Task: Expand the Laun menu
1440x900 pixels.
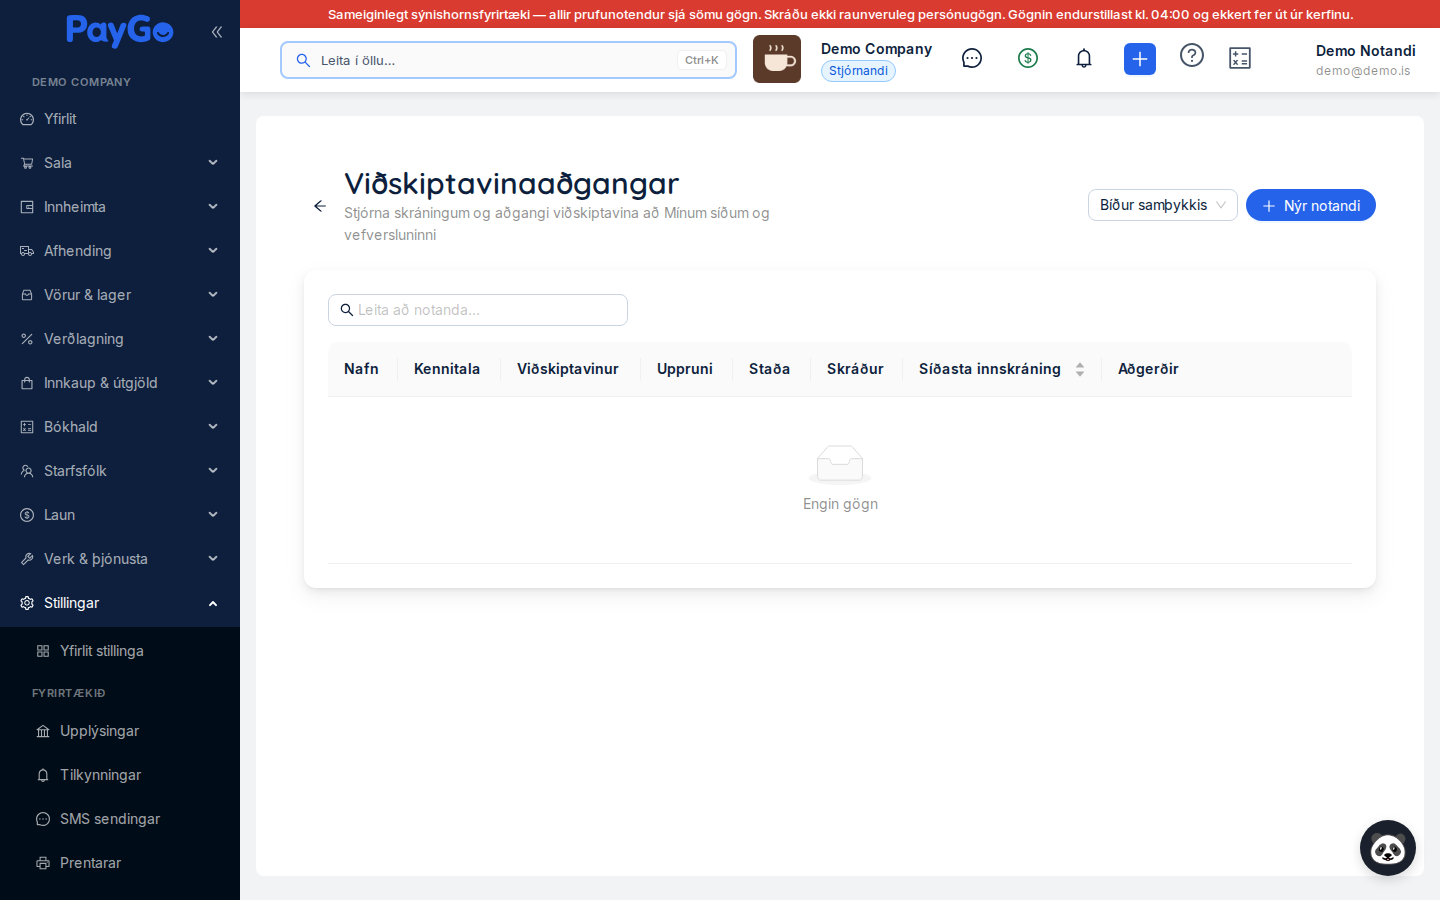Action: tap(120, 515)
